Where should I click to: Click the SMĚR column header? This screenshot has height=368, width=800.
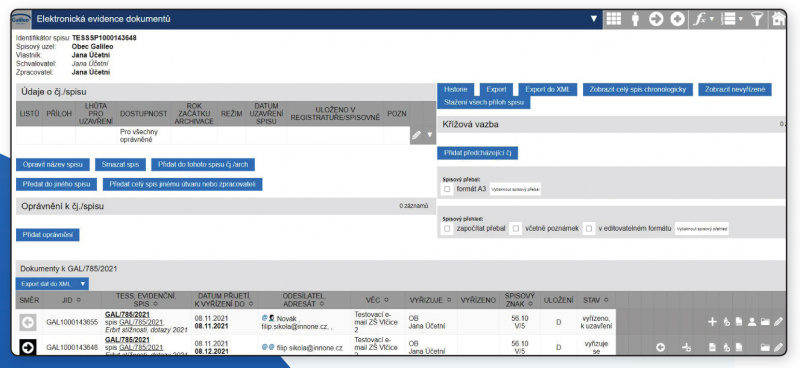point(29,300)
